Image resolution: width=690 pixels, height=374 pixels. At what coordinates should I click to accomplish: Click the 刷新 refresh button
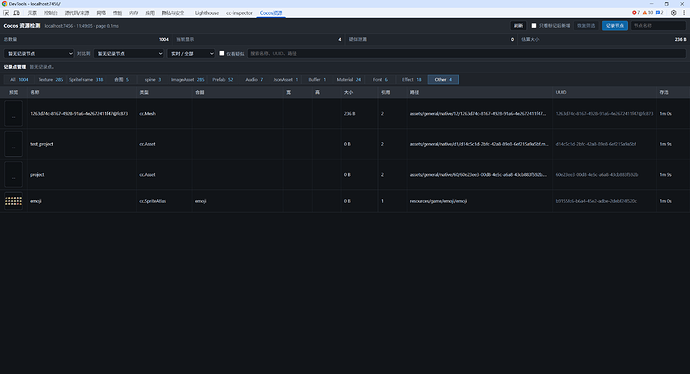(518, 26)
